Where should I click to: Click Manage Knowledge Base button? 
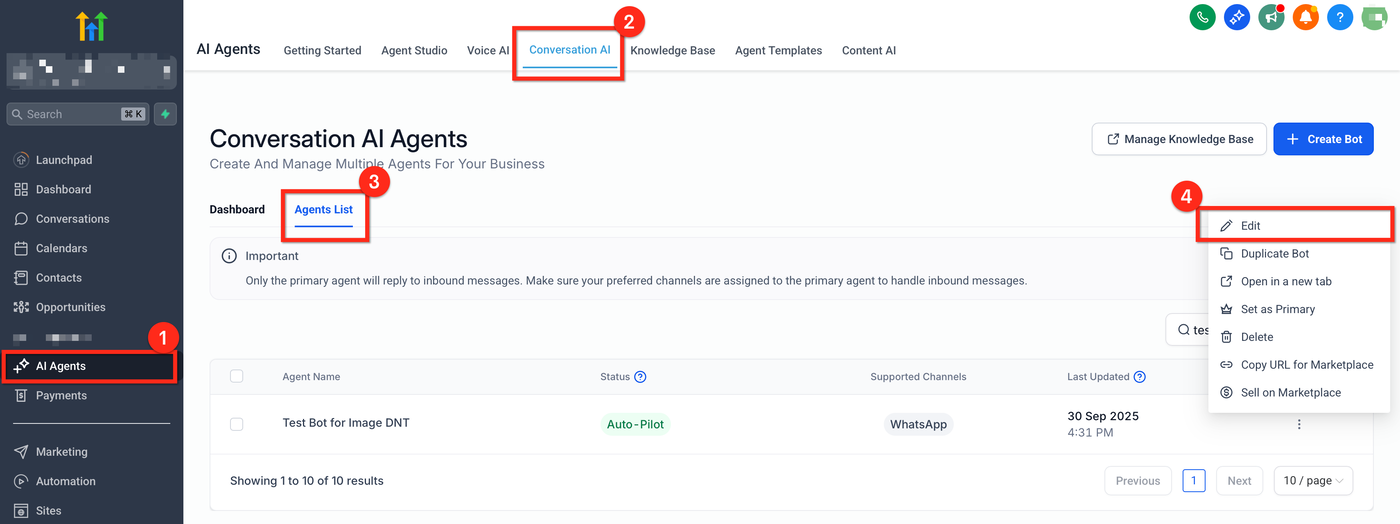(x=1179, y=139)
